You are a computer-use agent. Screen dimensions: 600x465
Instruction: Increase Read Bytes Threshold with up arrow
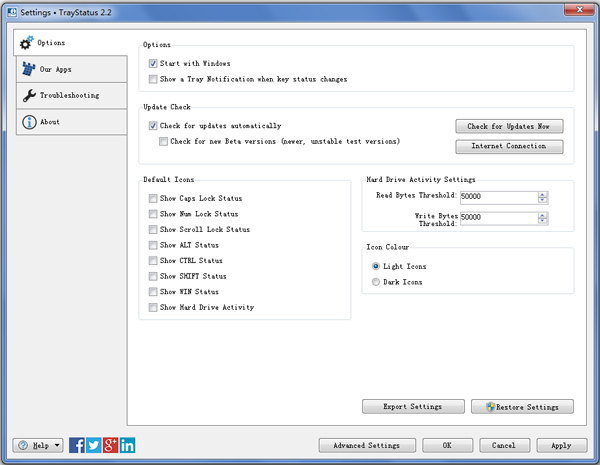(x=543, y=194)
